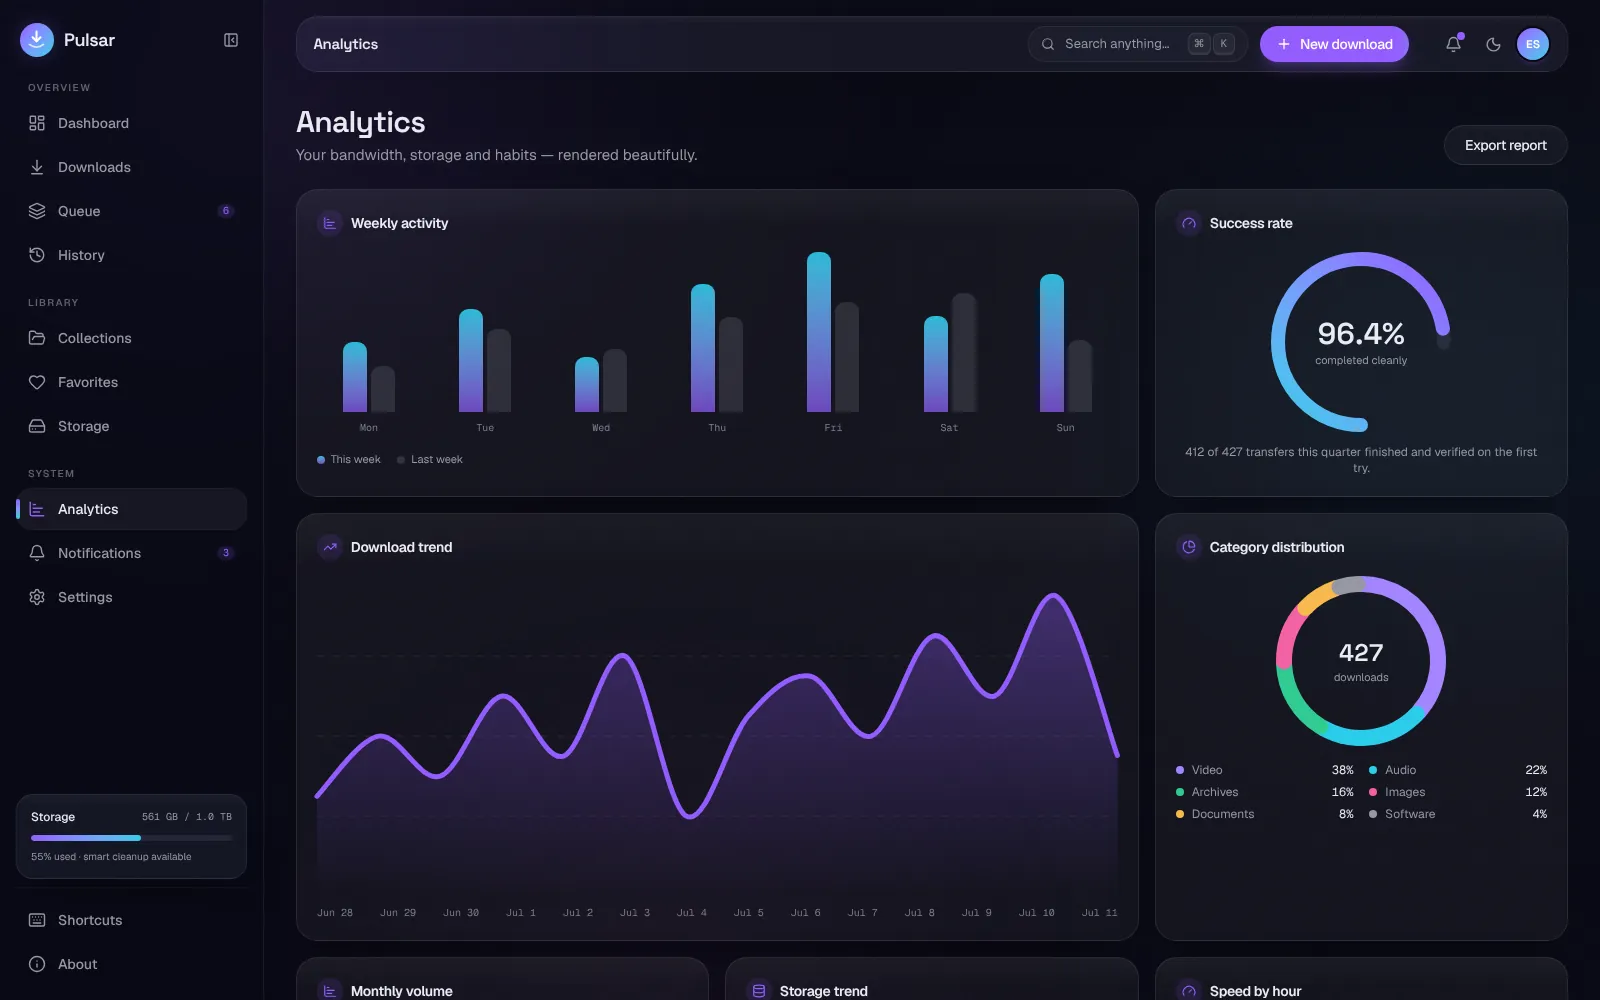The width and height of the screenshot is (1600, 1000).
Task: Click the Success rate gauge icon
Action: click(x=1189, y=223)
